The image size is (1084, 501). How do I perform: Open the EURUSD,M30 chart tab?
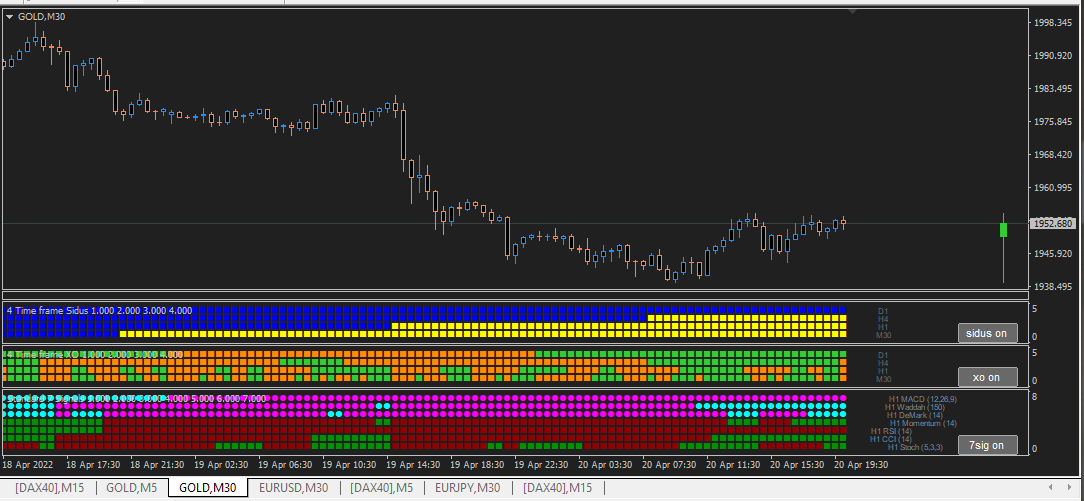293,488
